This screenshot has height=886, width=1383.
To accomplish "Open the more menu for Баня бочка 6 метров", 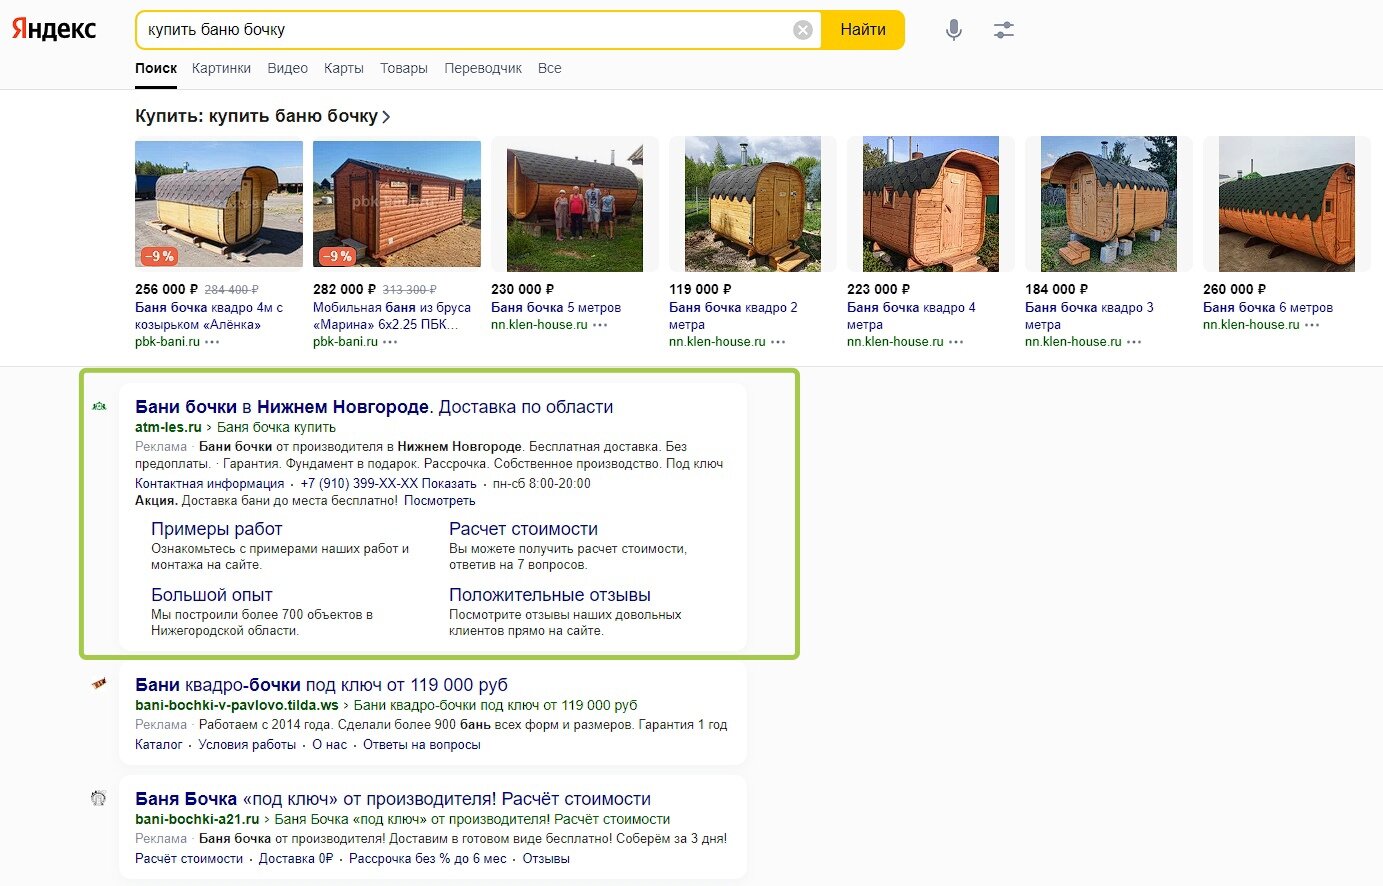I will [x=1312, y=325].
